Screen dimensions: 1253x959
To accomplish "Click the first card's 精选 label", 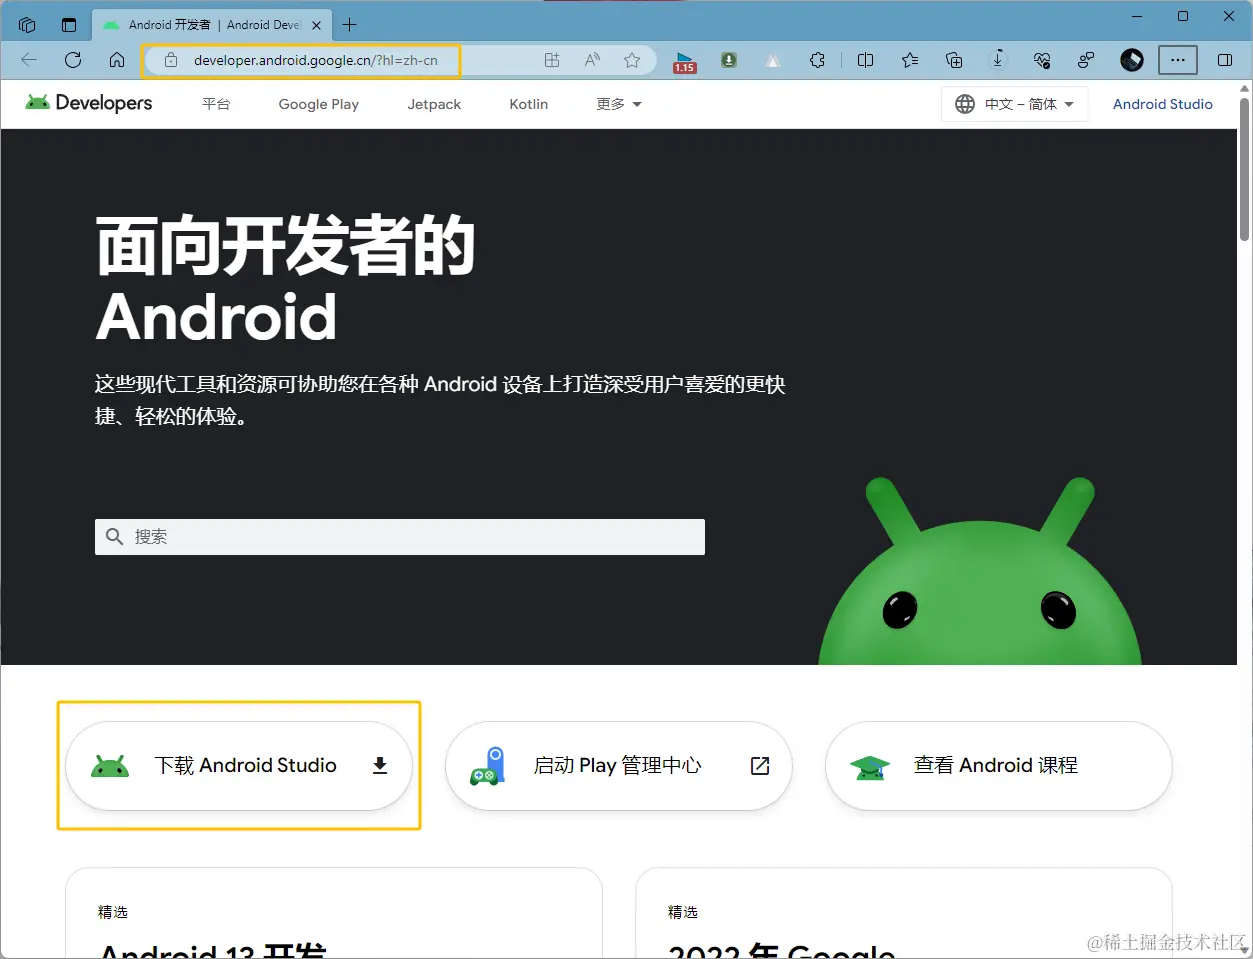I will point(113,912).
